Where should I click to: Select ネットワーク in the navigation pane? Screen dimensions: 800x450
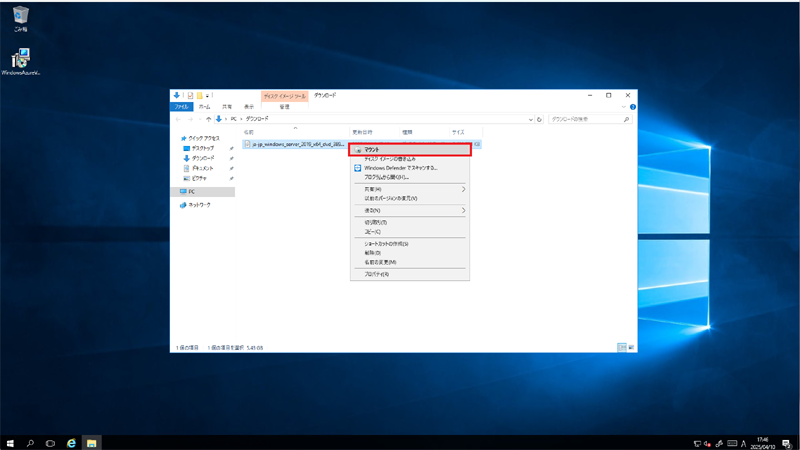coord(200,204)
